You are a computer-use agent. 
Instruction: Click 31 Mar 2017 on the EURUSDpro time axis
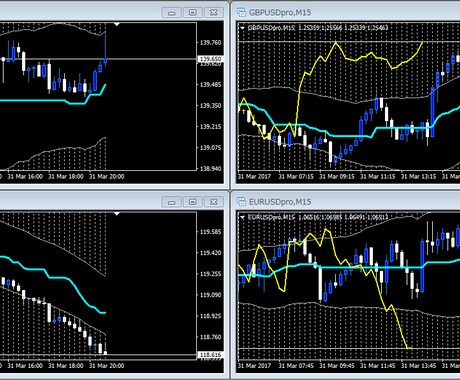pyautogui.click(x=254, y=366)
